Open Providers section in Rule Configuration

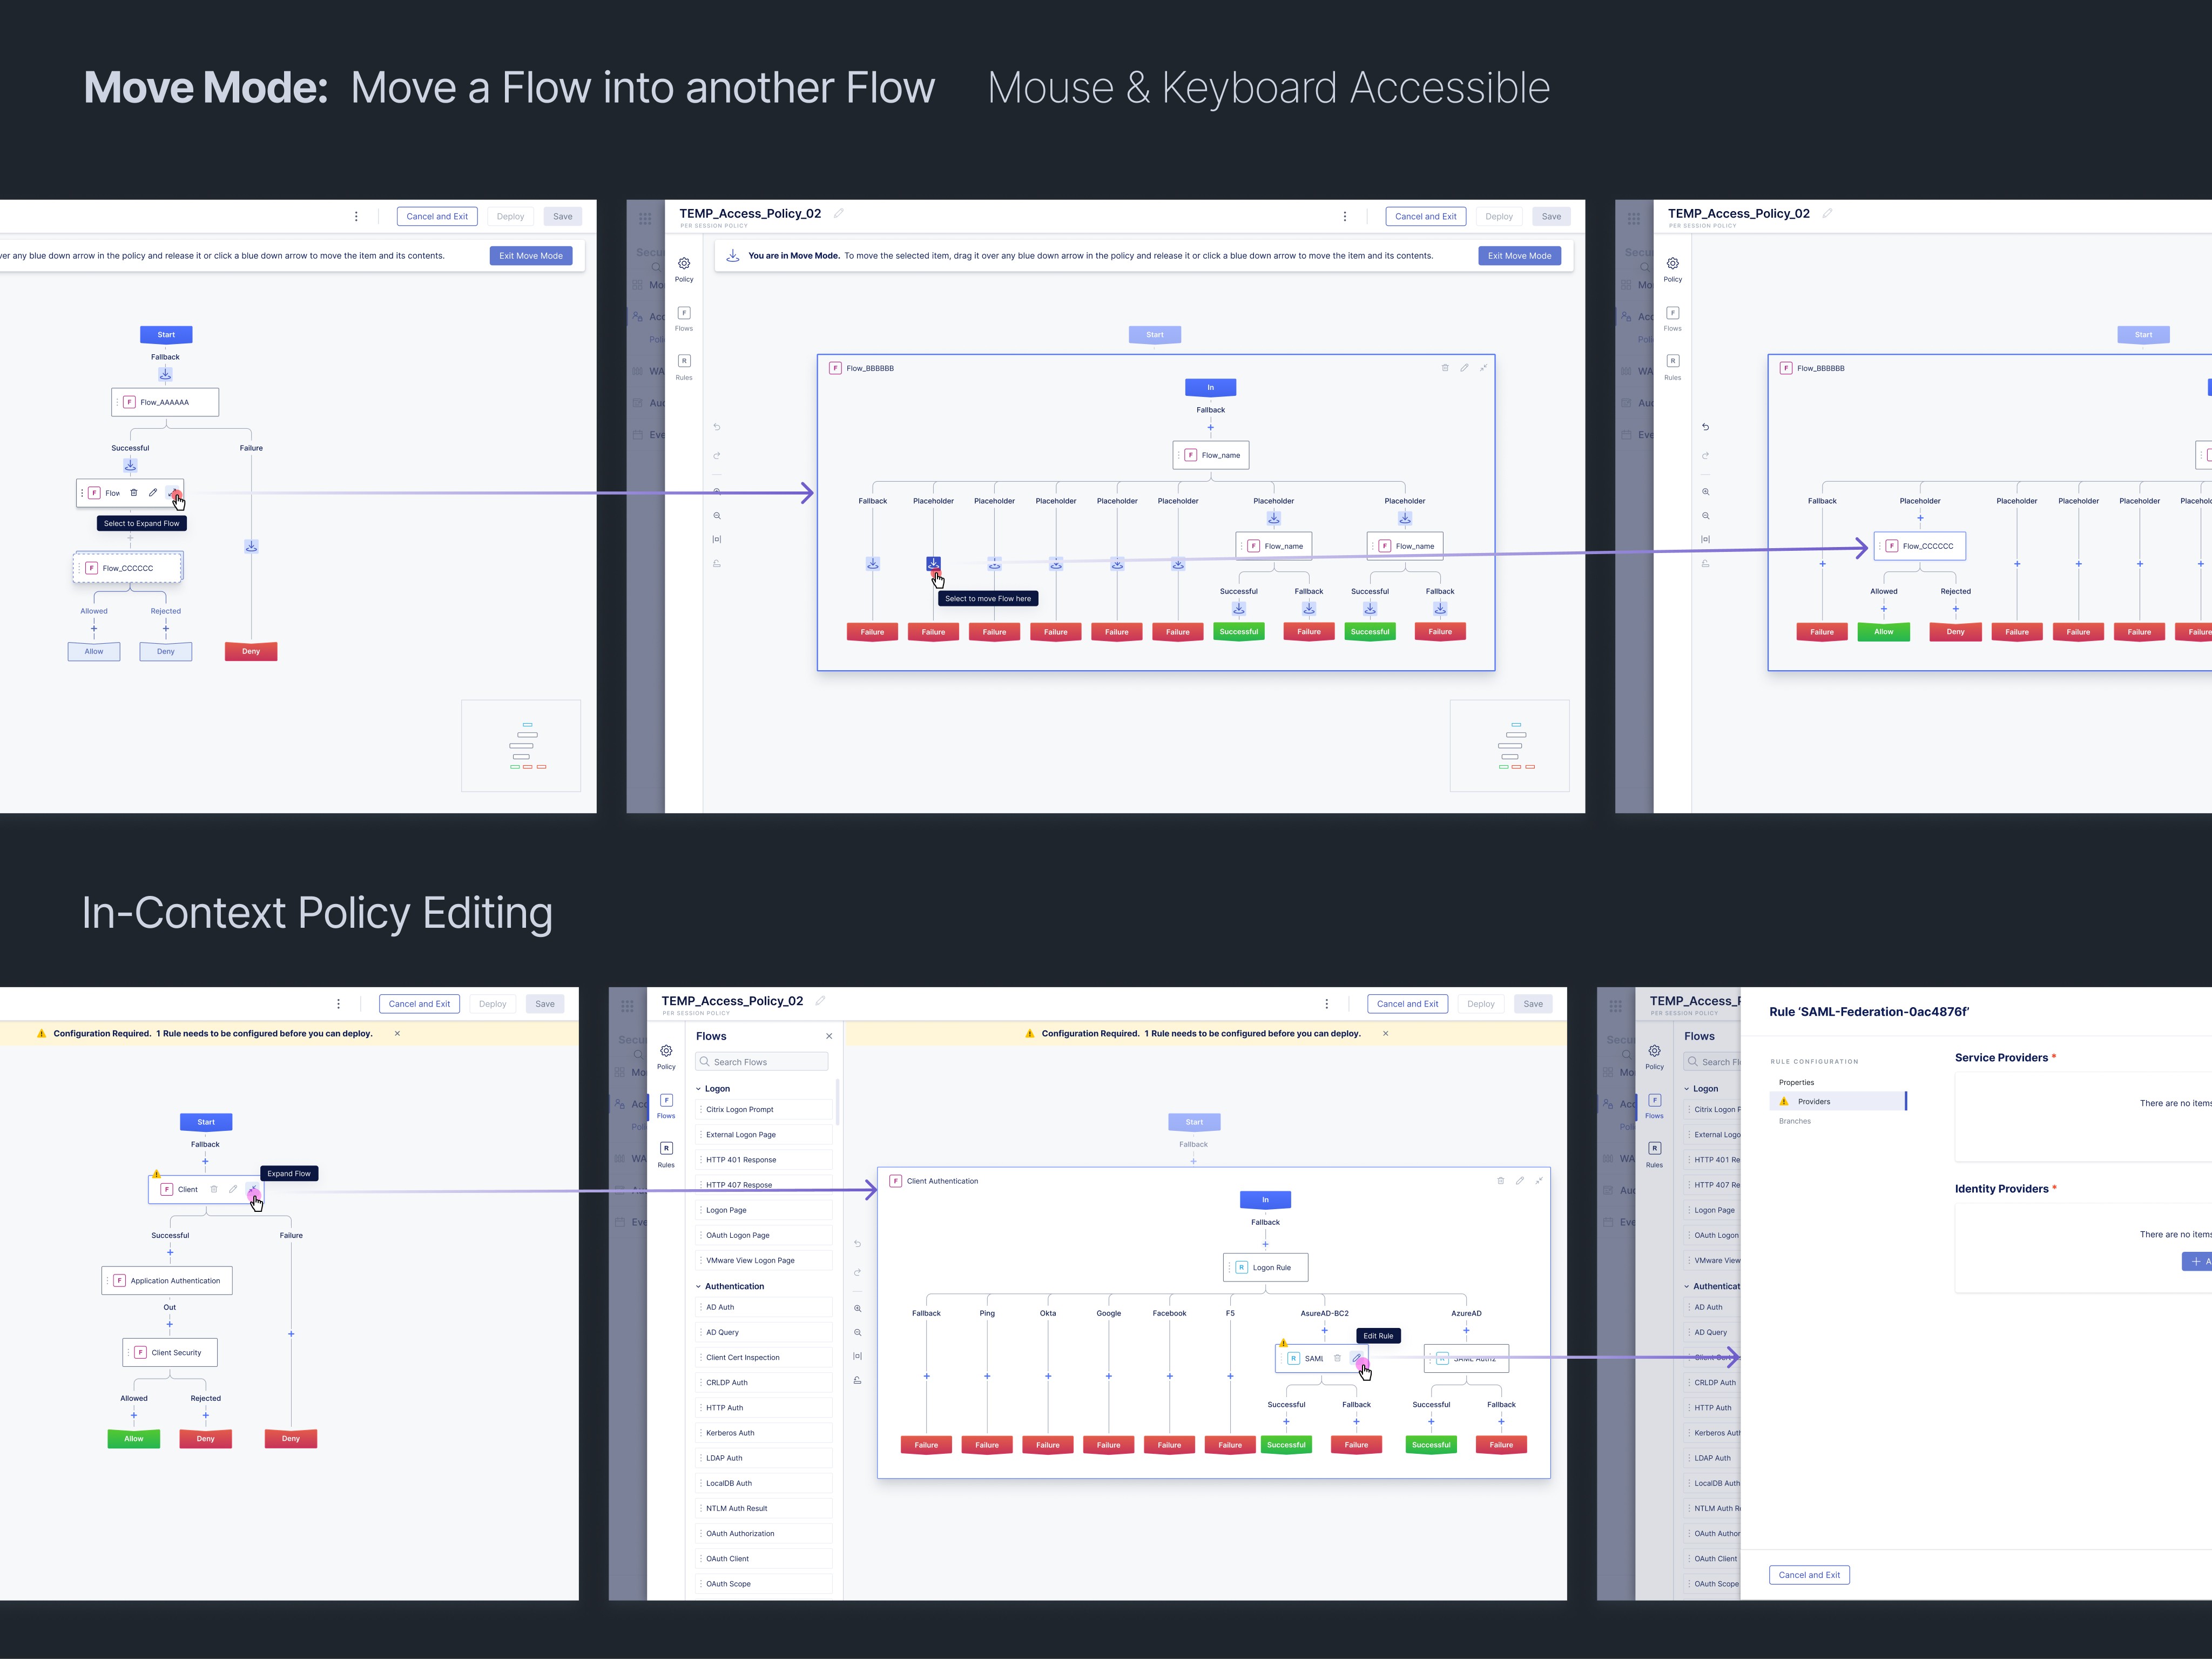click(1814, 1102)
